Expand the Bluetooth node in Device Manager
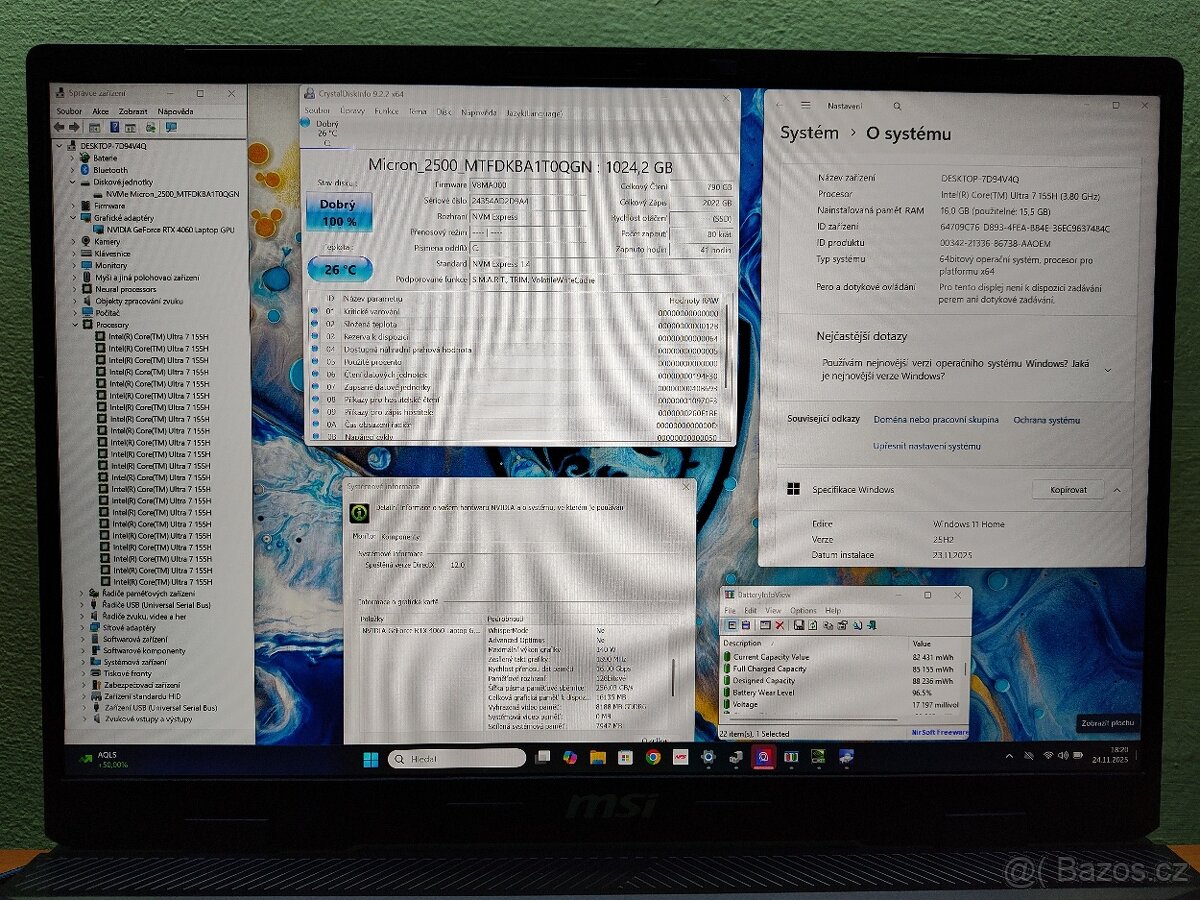This screenshot has width=1200, height=900. pos(71,170)
